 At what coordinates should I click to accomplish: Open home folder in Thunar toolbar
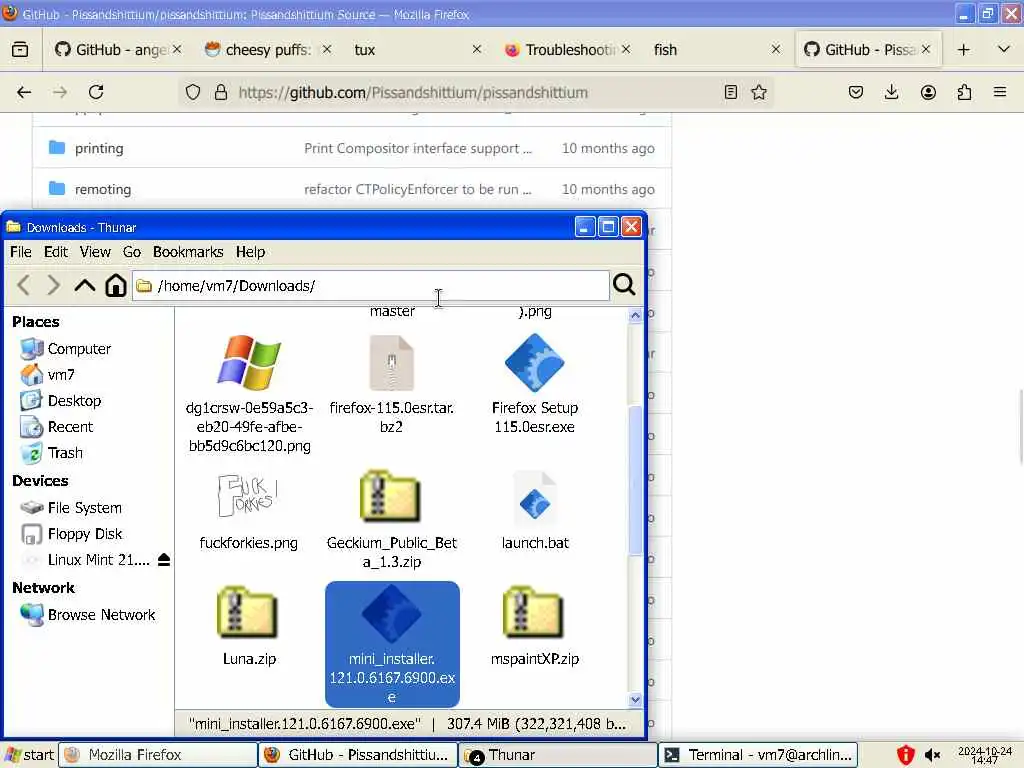click(116, 285)
